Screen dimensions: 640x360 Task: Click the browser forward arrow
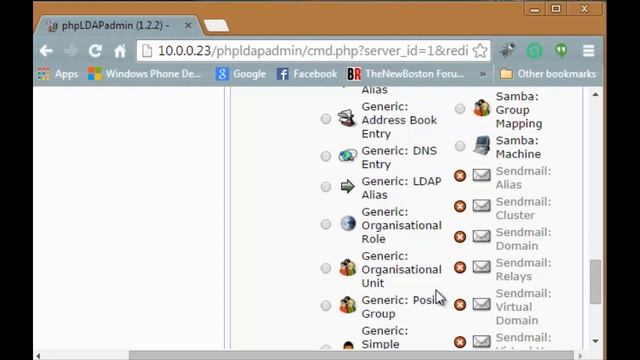click(x=71, y=51)
